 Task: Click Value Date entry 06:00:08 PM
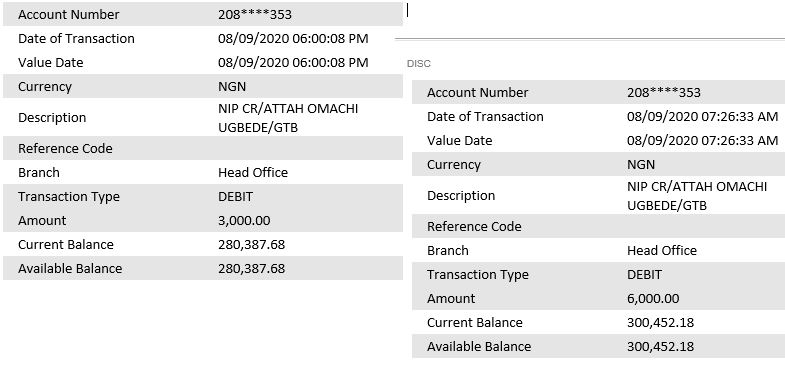tap(293, 63)
